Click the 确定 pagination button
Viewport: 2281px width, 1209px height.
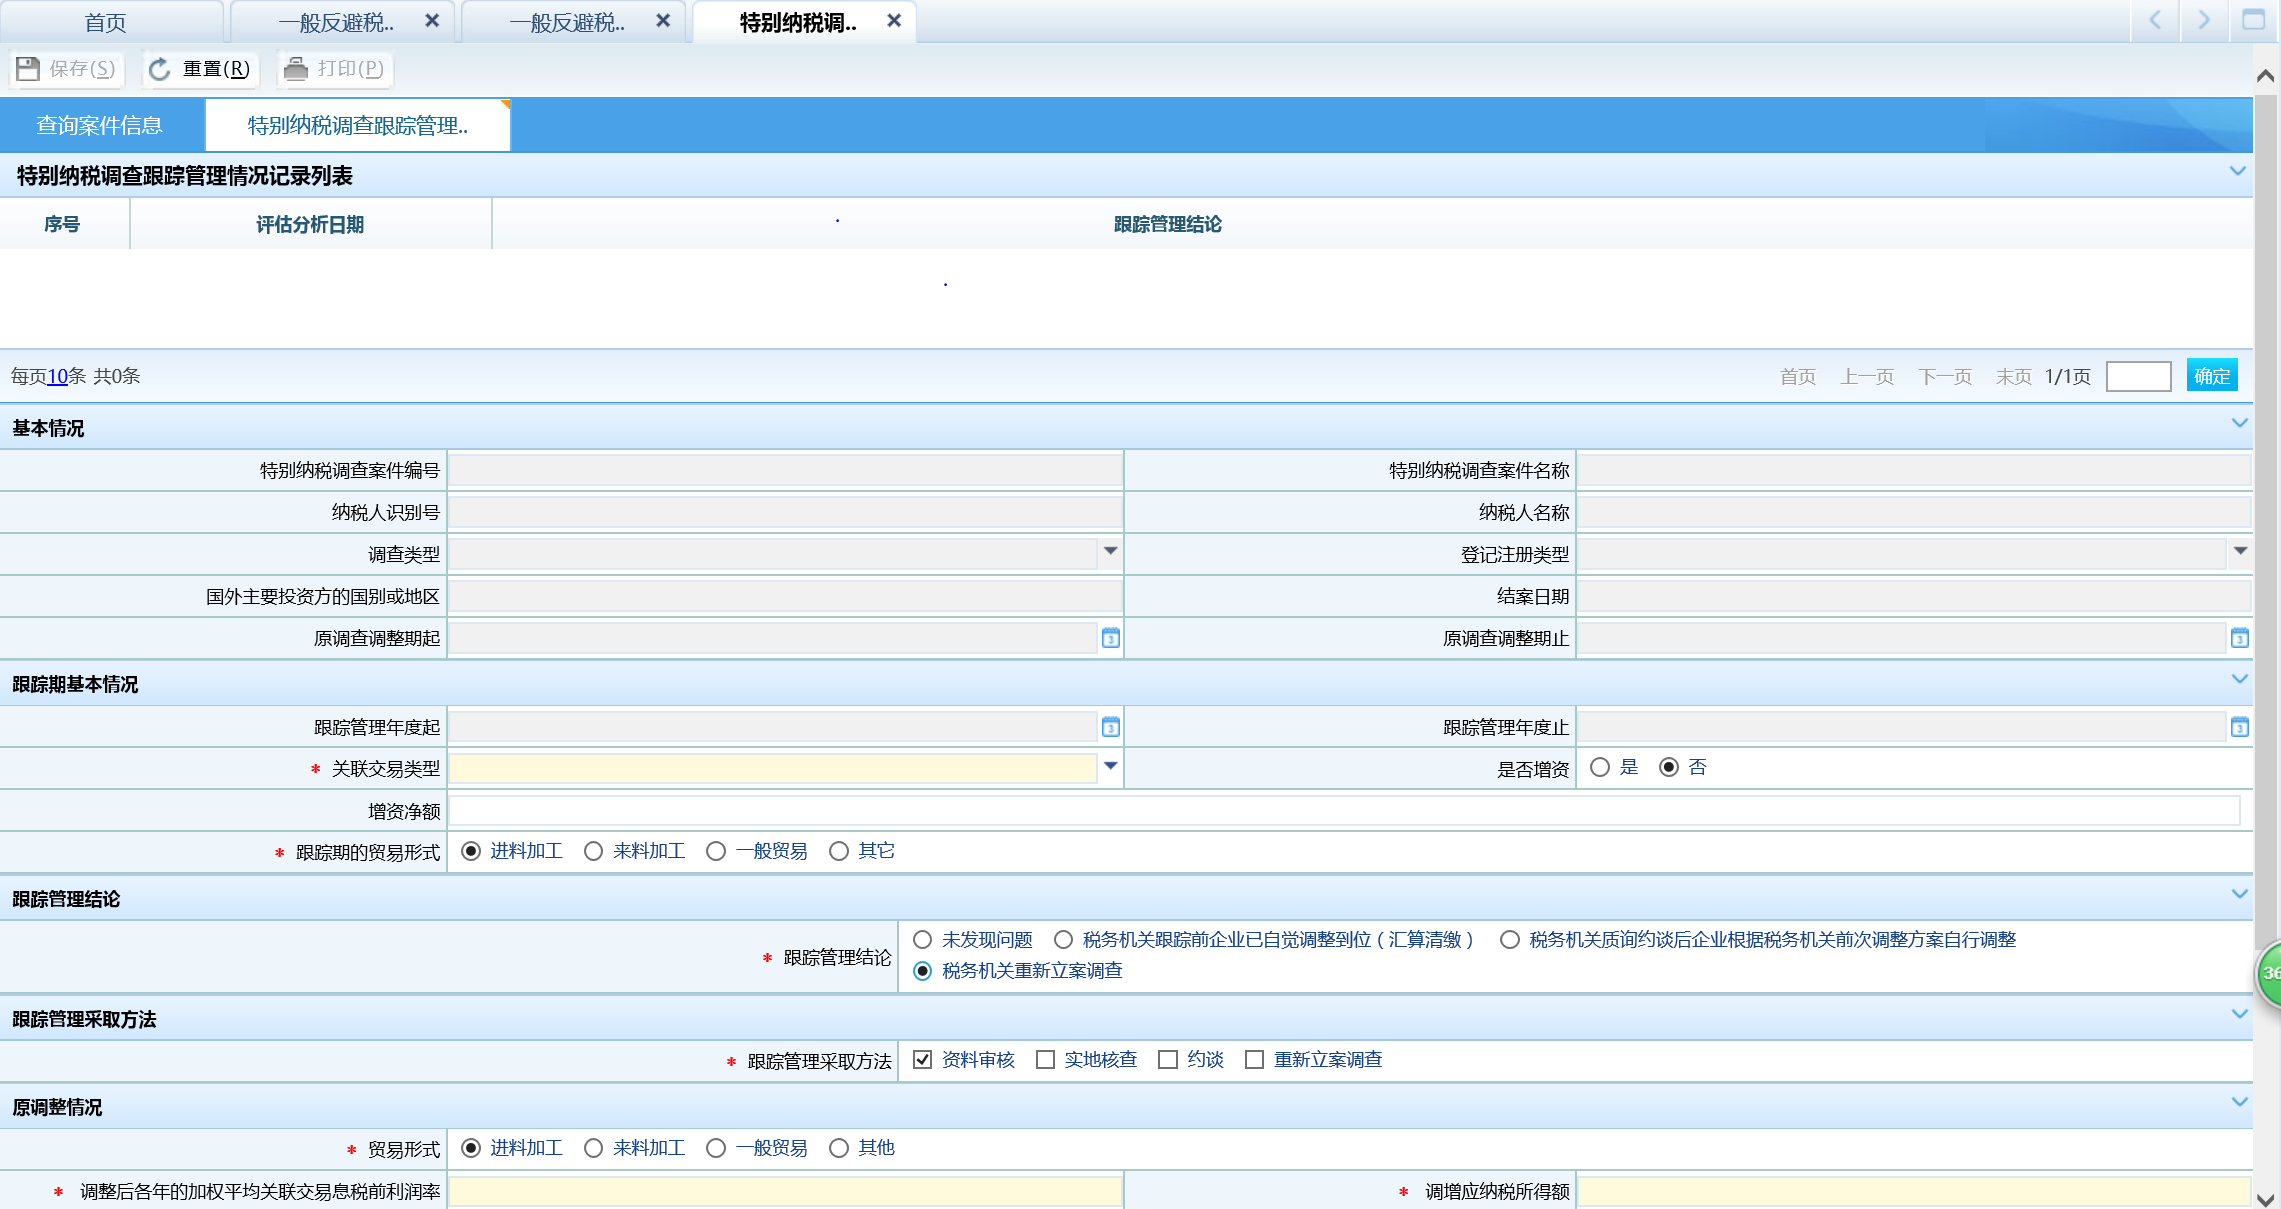[2212, 376]
